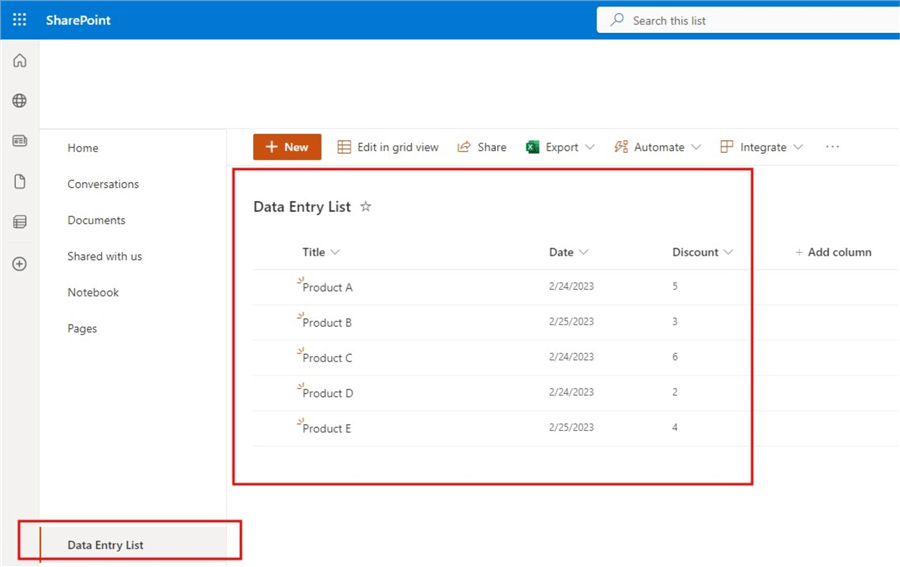Open the Date column header menu
This screenshot has width=900, height=567.
point(568,252)
